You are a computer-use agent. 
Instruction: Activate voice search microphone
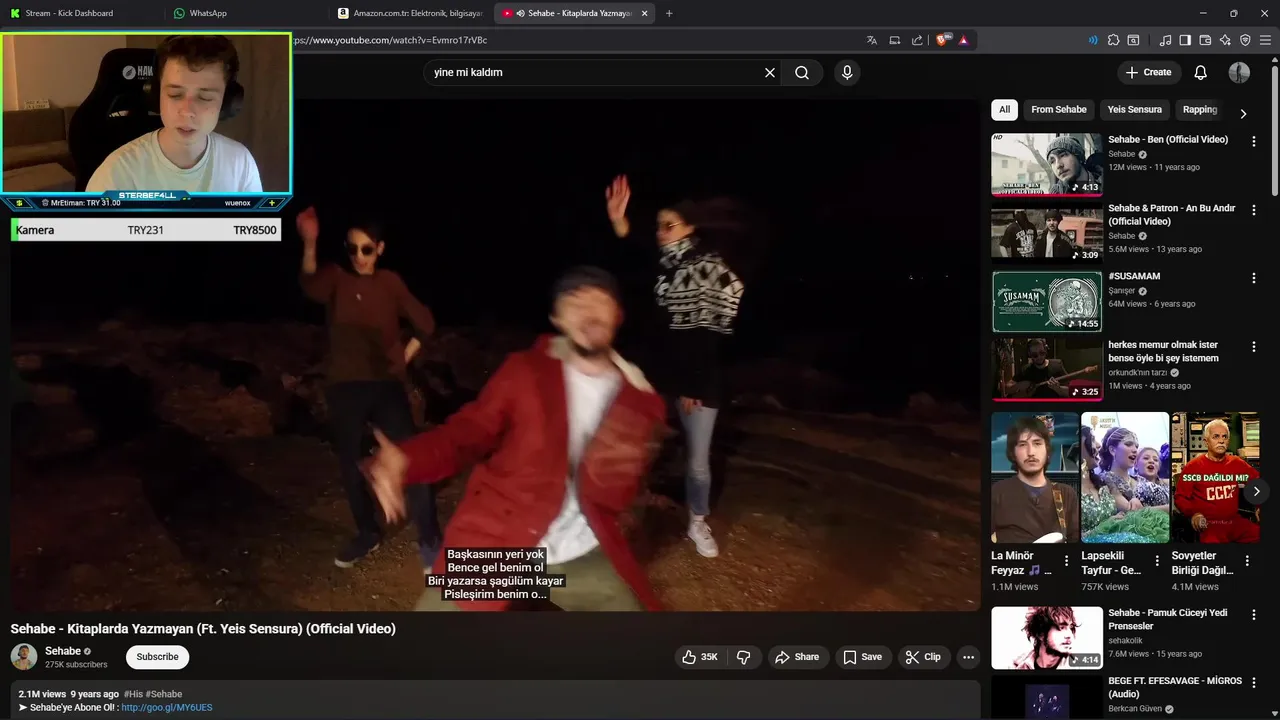coord(847,72)
